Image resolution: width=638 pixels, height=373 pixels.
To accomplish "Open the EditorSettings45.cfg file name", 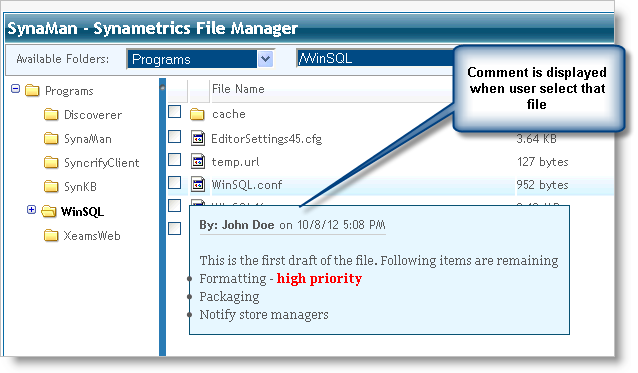I will point(267,139).
